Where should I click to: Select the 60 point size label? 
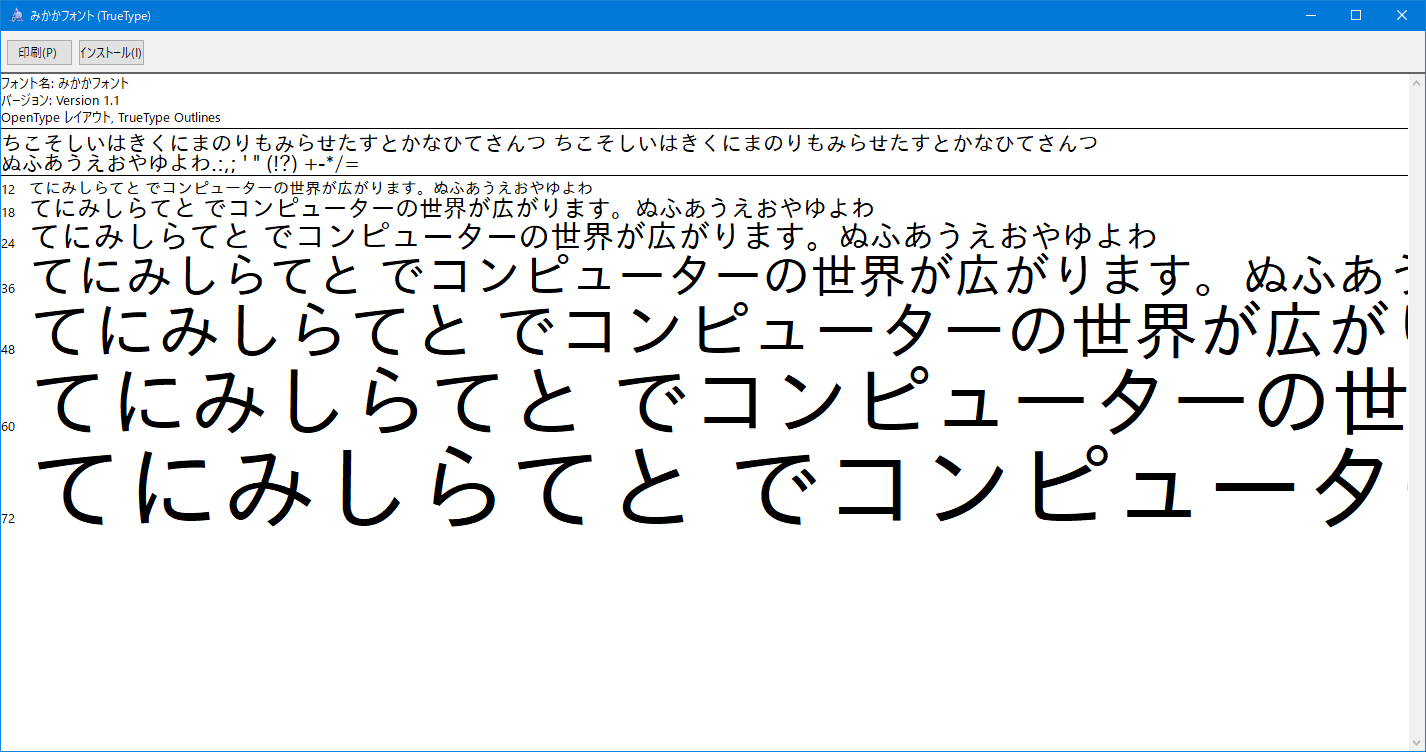point(8,427)
